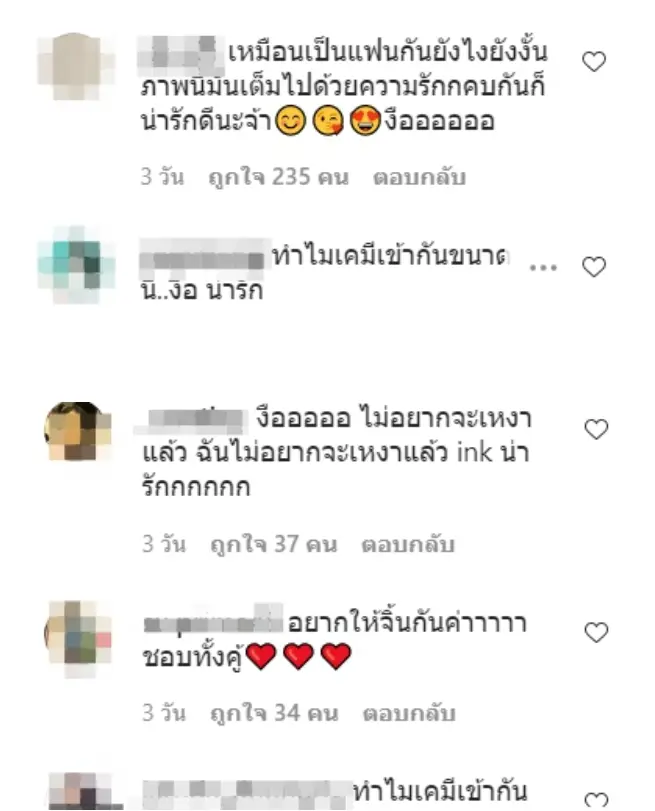Reply to the comment with 34 likes
Viewport: 655px width, 811px height.
pyautogui.click(x=409, y=713)
